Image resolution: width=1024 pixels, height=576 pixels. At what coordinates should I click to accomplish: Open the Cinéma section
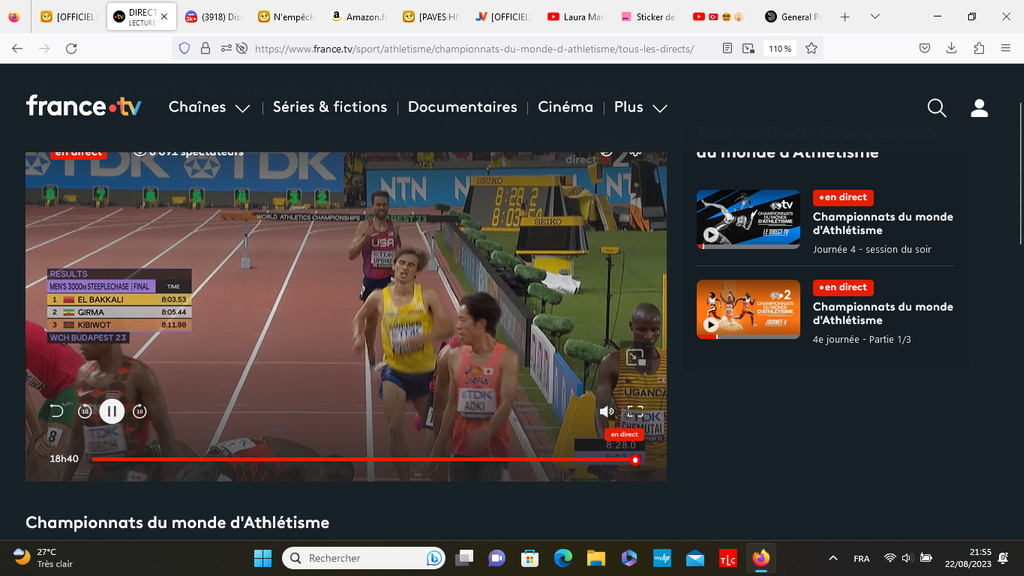(x=566, y=107)
